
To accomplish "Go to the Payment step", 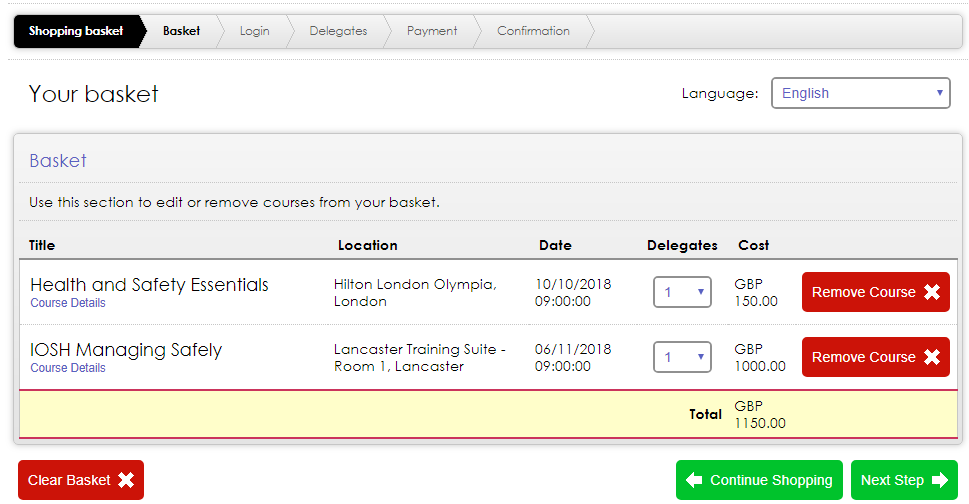I will [432, 31].
